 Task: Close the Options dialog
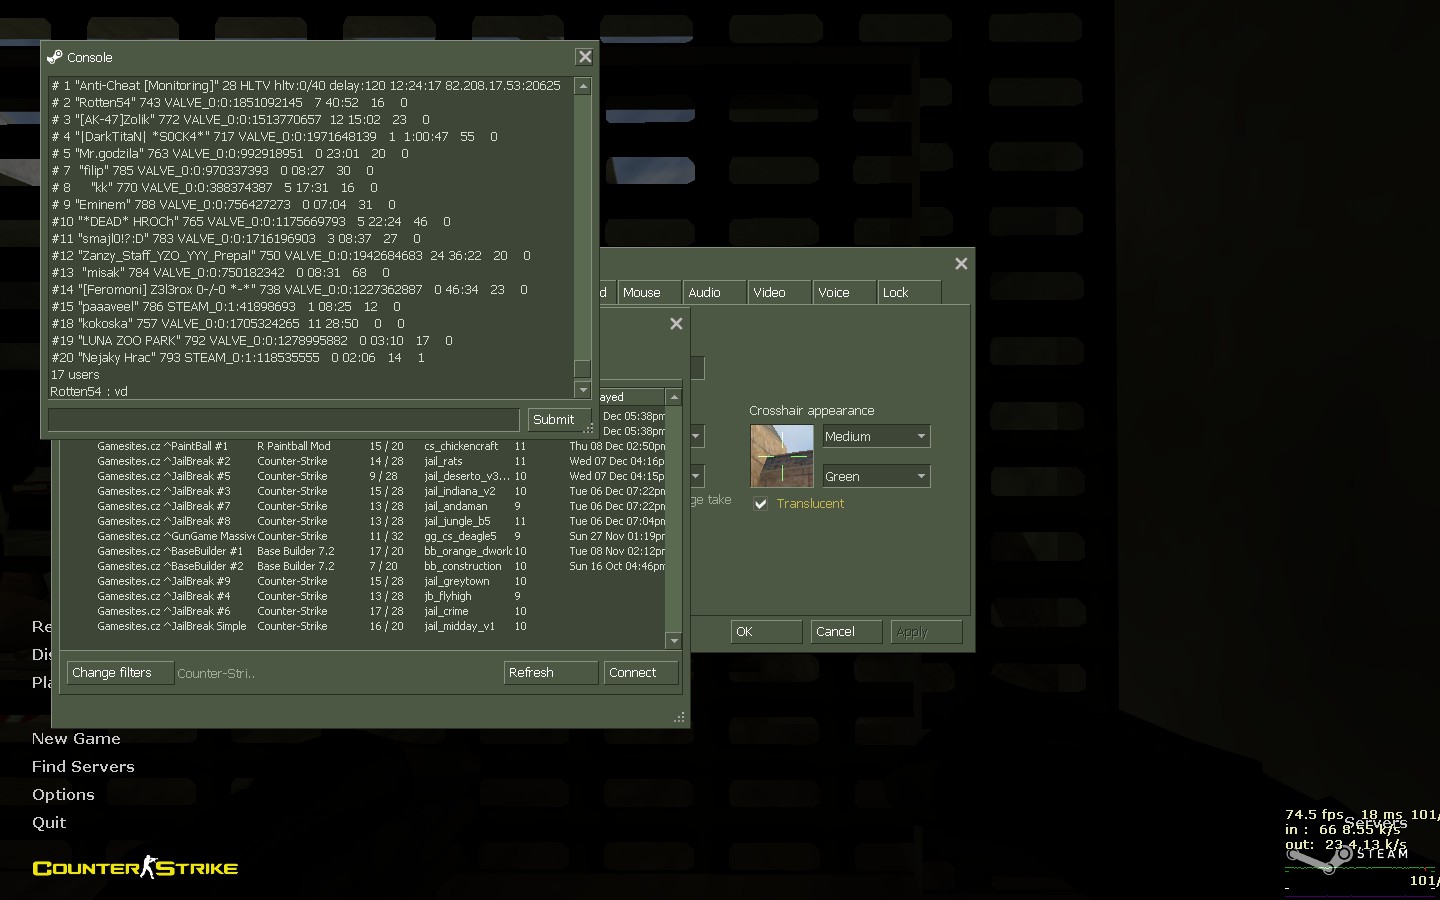tap(961, 263)
